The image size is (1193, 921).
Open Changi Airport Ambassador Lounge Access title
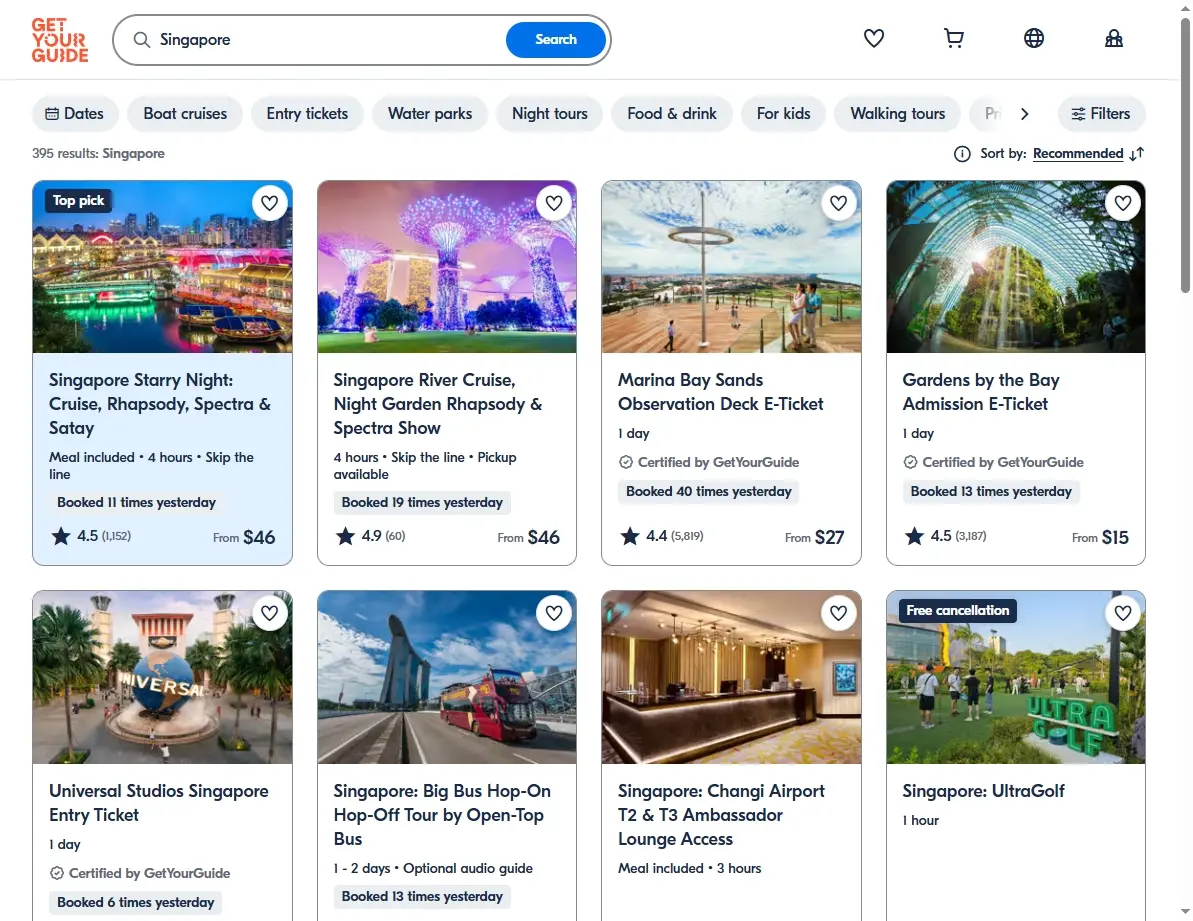tap(721, 815)
